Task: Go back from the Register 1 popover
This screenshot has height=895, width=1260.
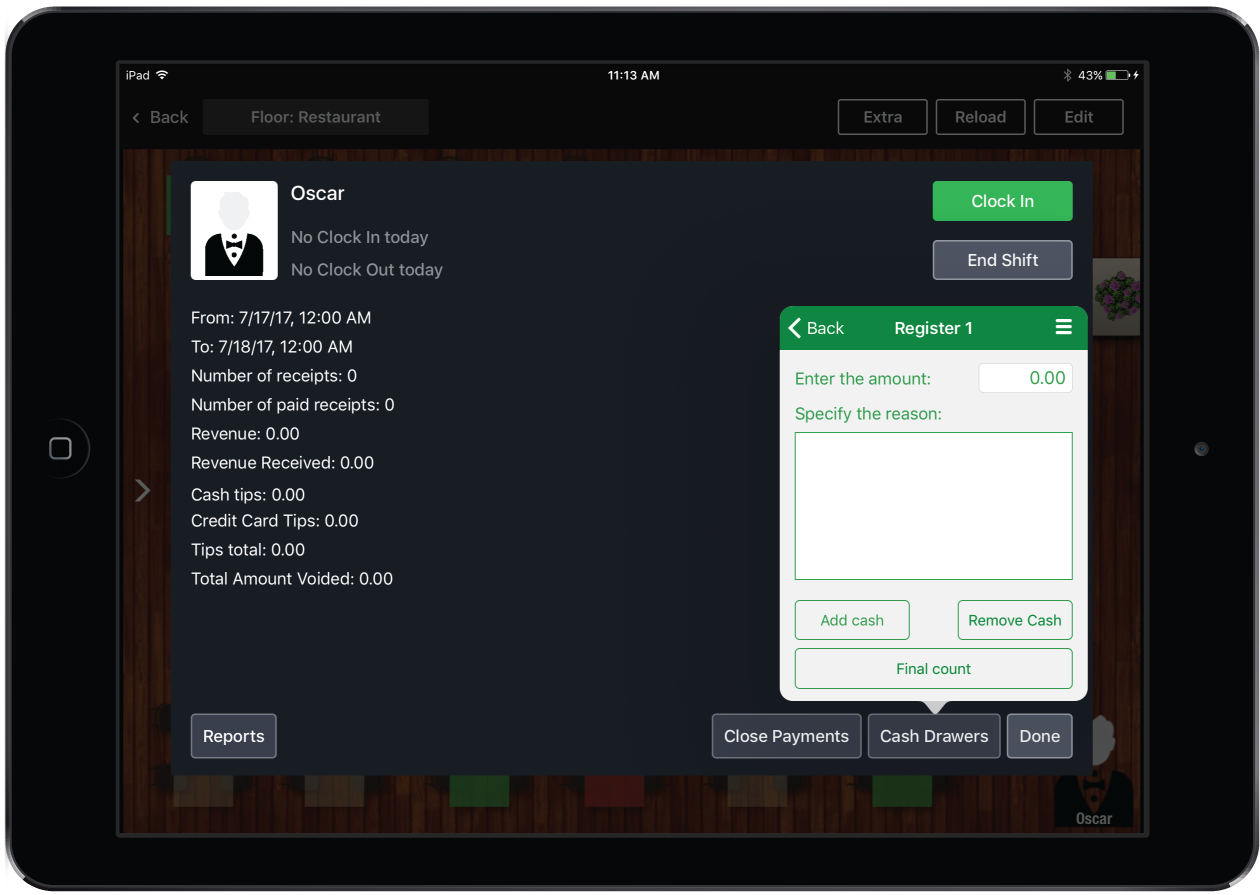Action: coord(816,328)
